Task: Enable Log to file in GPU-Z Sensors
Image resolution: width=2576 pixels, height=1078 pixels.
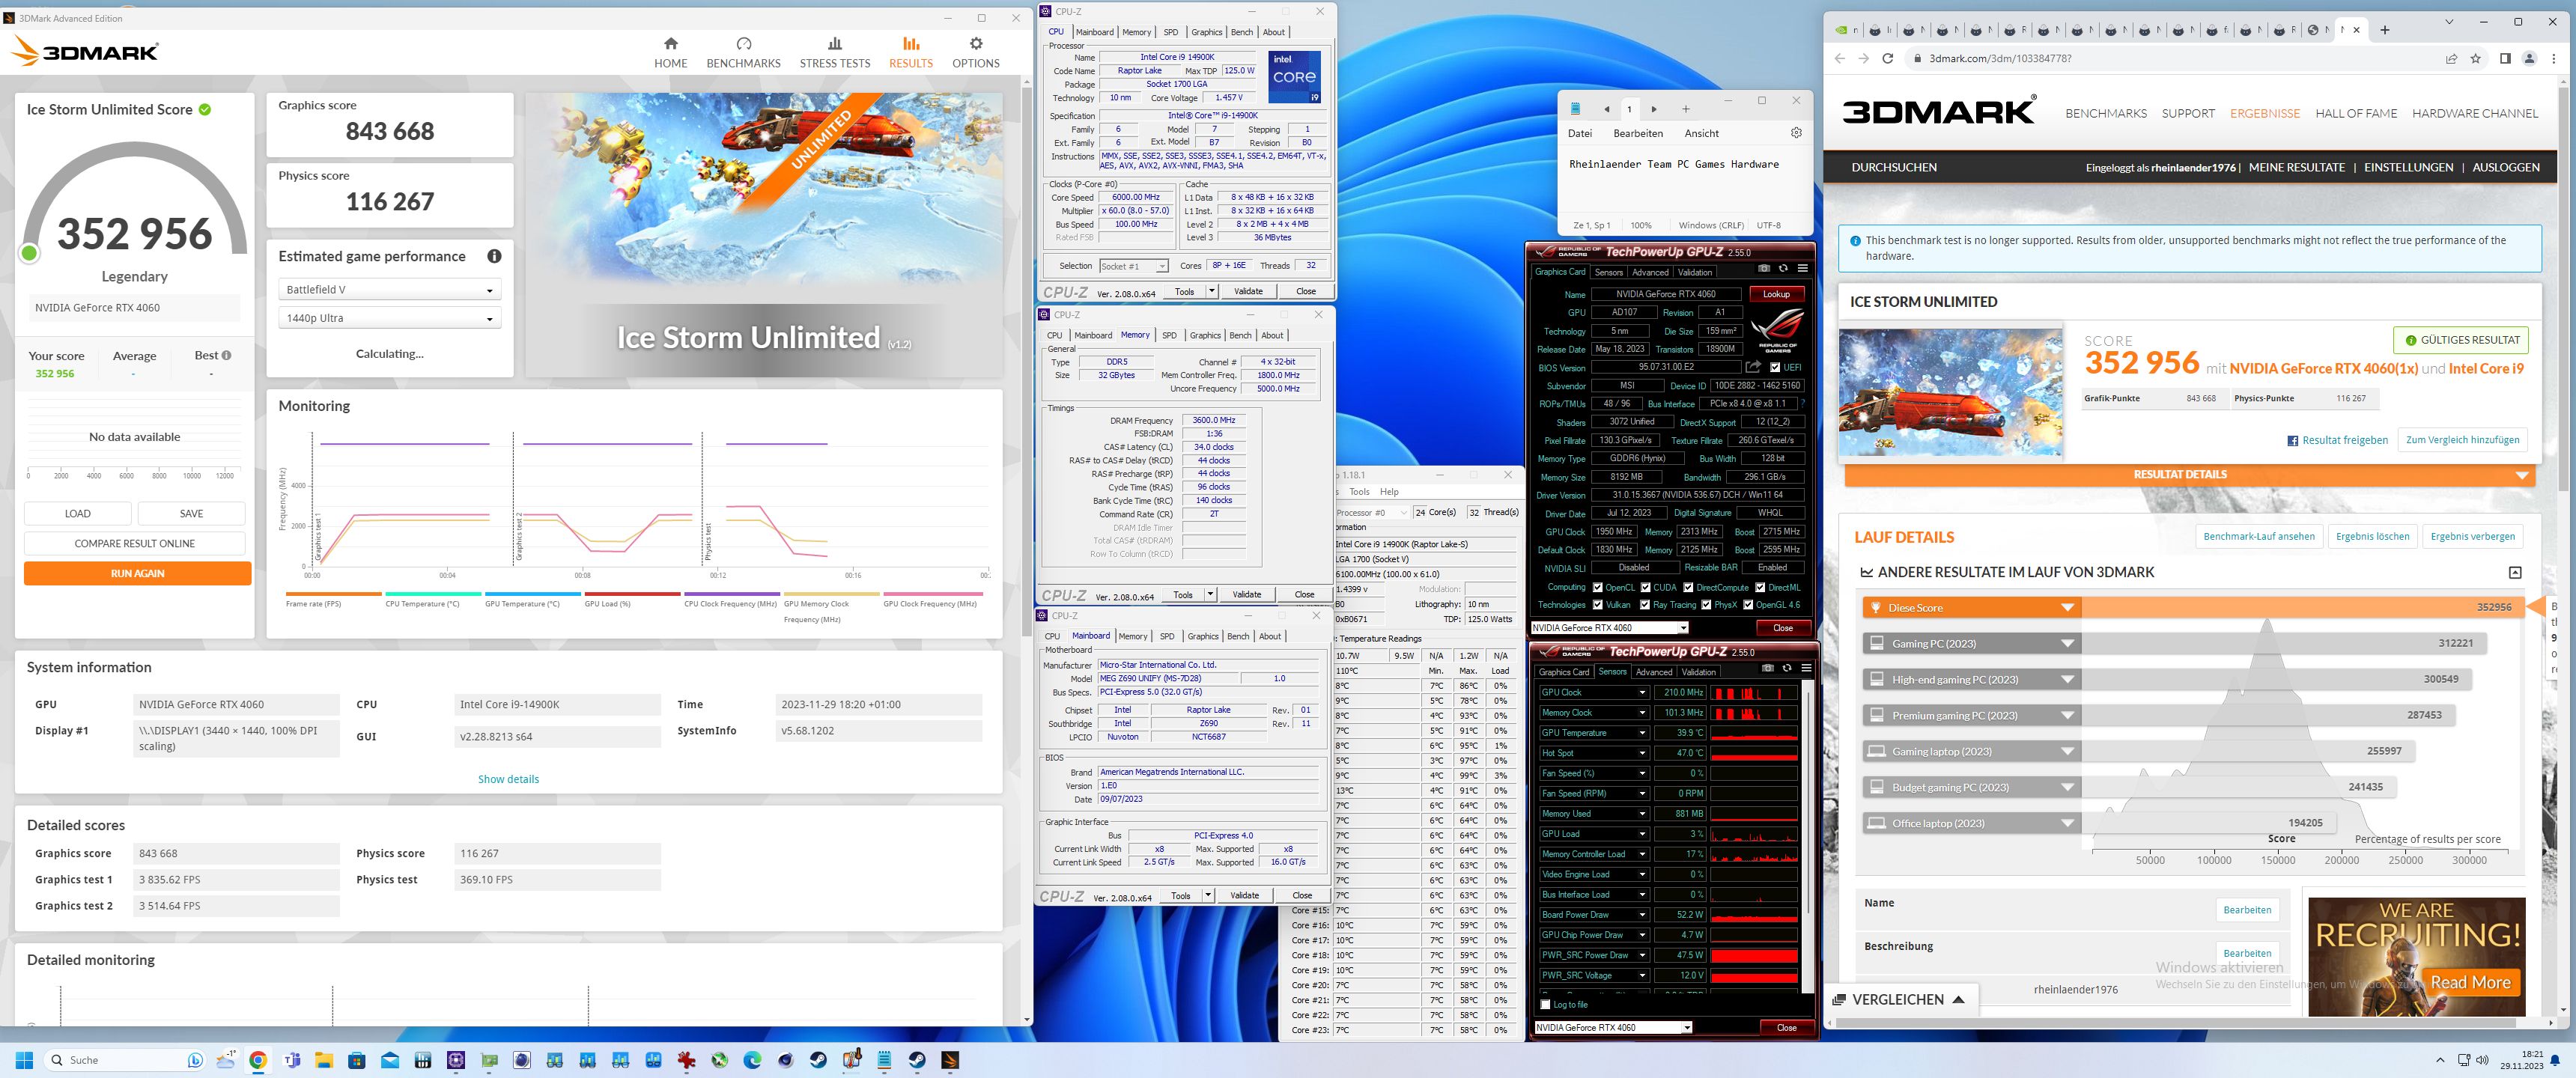Action: click(x=1546, y=1004)
